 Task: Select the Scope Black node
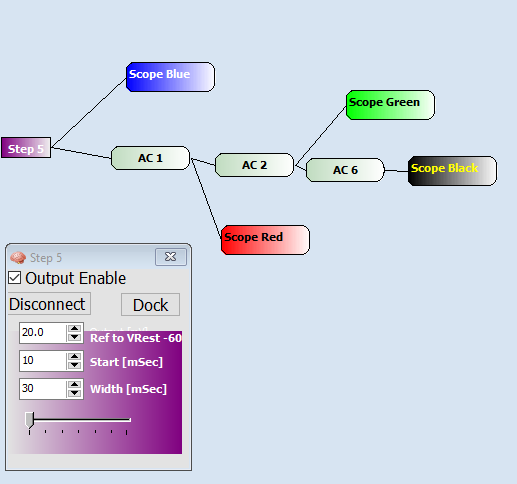click(x=452, y=171)
